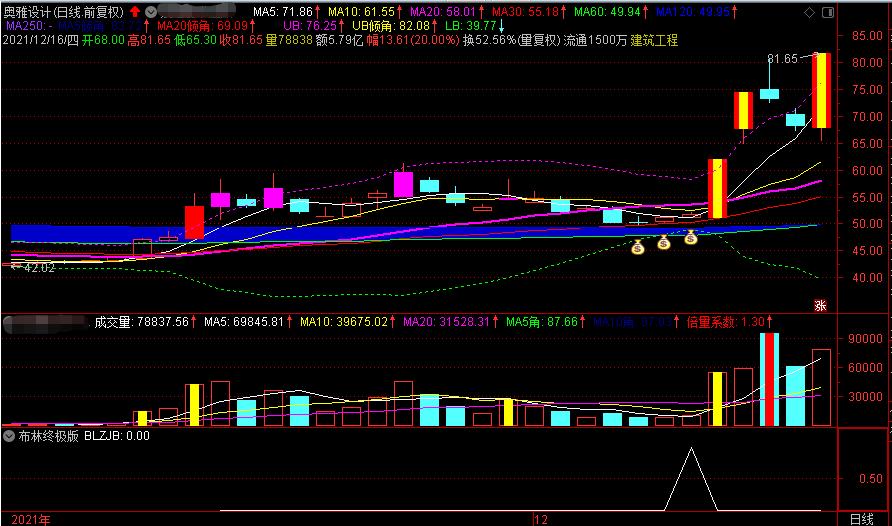The width and height of the screenshot is (892, 526).
Task: Click the UB倾角: 82.08 label
Action: tap(391, 26)
